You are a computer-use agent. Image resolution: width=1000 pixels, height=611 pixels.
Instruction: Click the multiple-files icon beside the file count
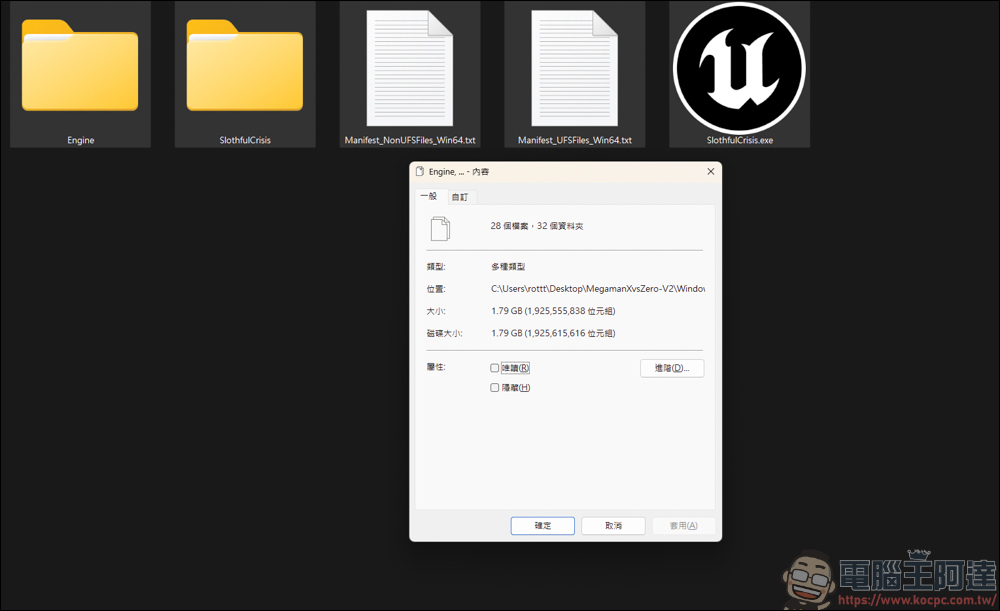pyautogui.click(x=440, y=228)
